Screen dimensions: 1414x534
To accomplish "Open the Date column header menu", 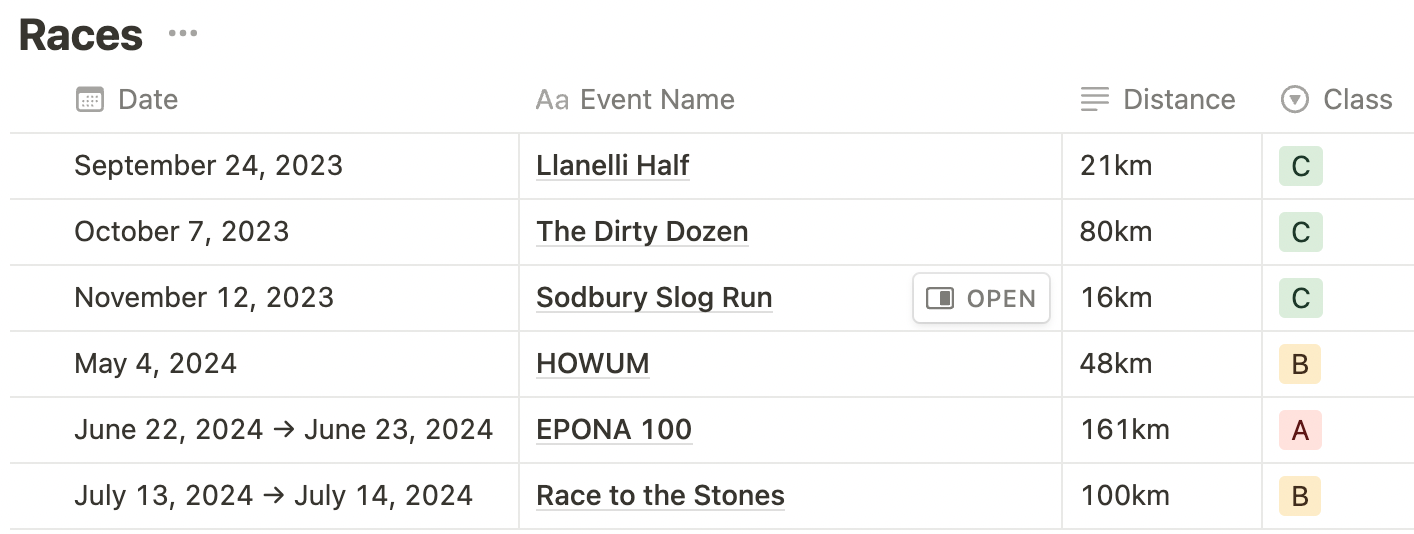I will coord(148,100).
